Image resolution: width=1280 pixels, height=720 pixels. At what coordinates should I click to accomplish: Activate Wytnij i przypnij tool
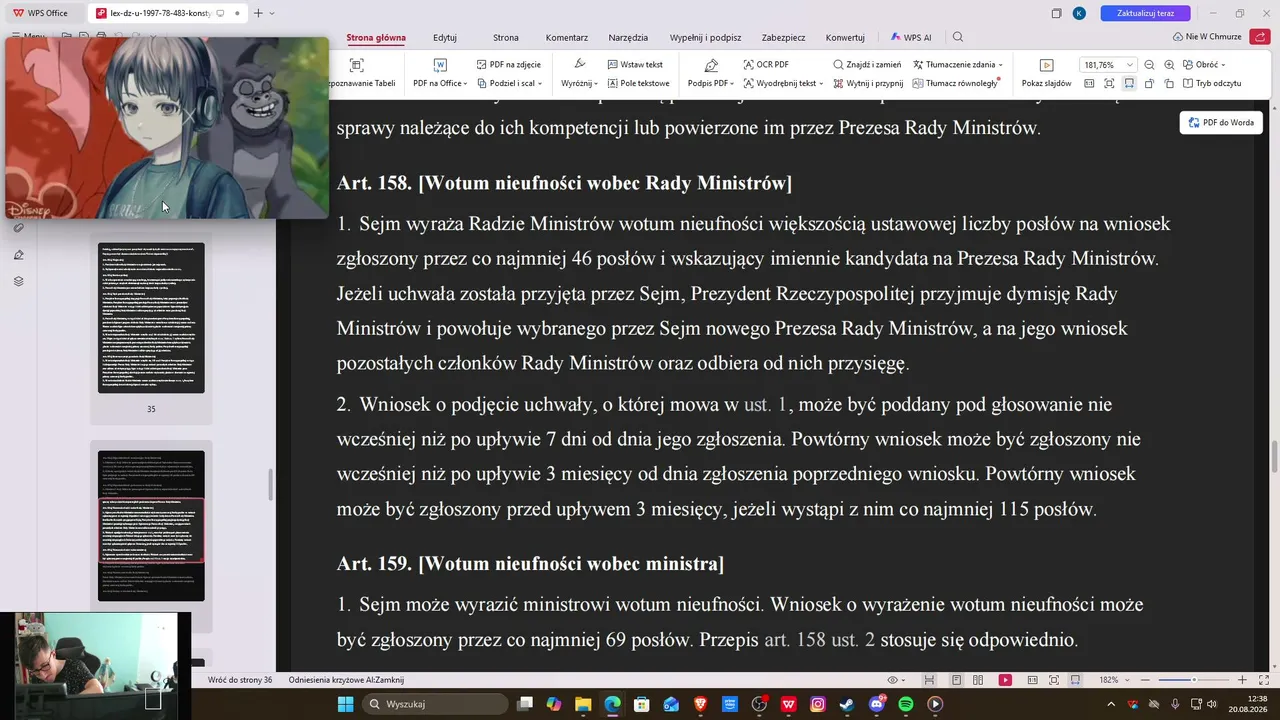[x=867, y=83]
